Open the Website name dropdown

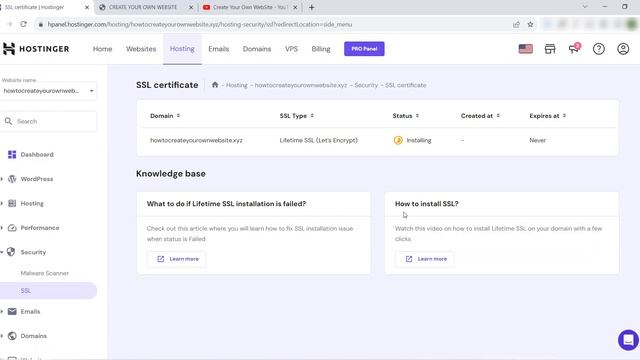click(48, 91)
